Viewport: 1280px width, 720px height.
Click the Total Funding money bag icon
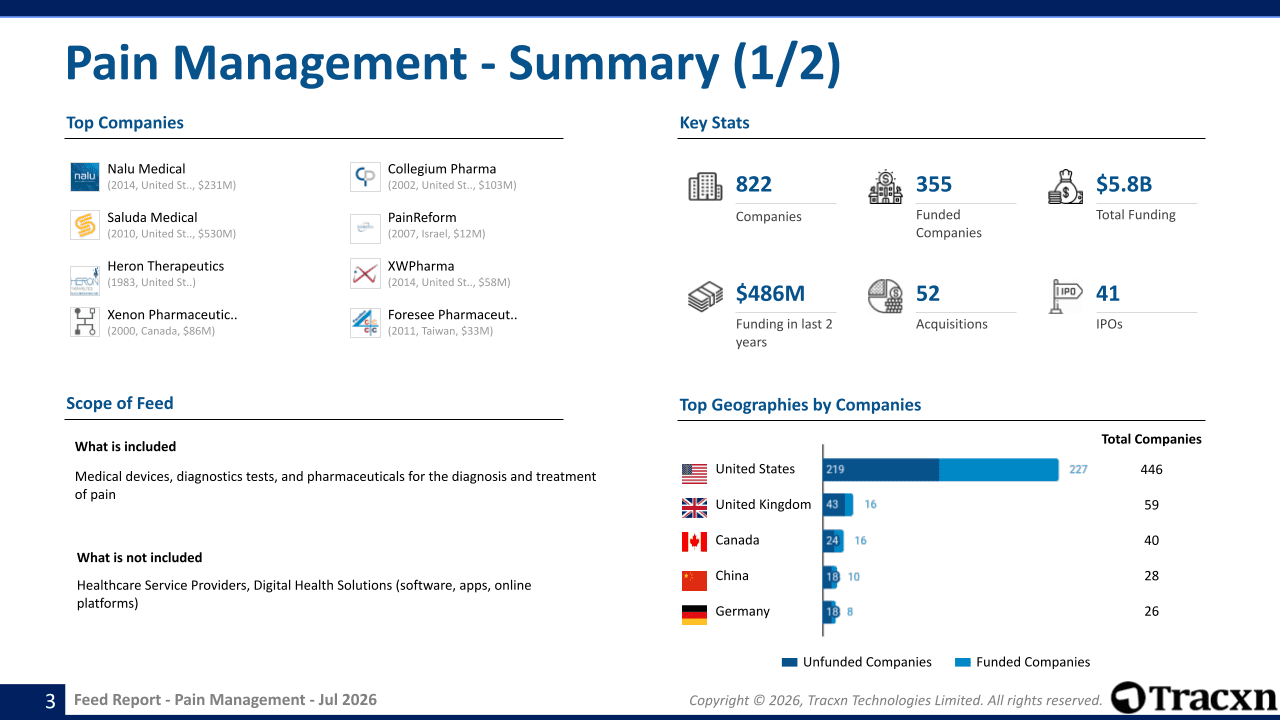pyautogui.click(x=1065, y=187)
